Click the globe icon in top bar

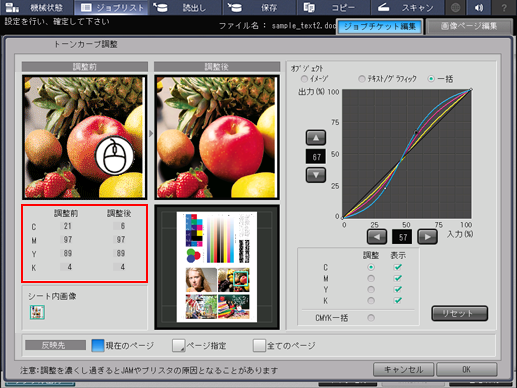pos(455,7)
